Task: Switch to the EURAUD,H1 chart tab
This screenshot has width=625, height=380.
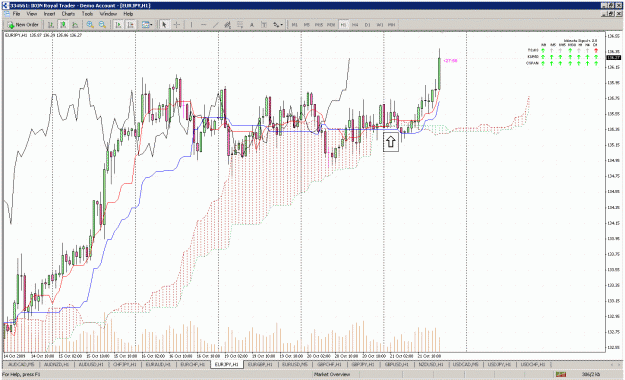Action: pos(158,364)
